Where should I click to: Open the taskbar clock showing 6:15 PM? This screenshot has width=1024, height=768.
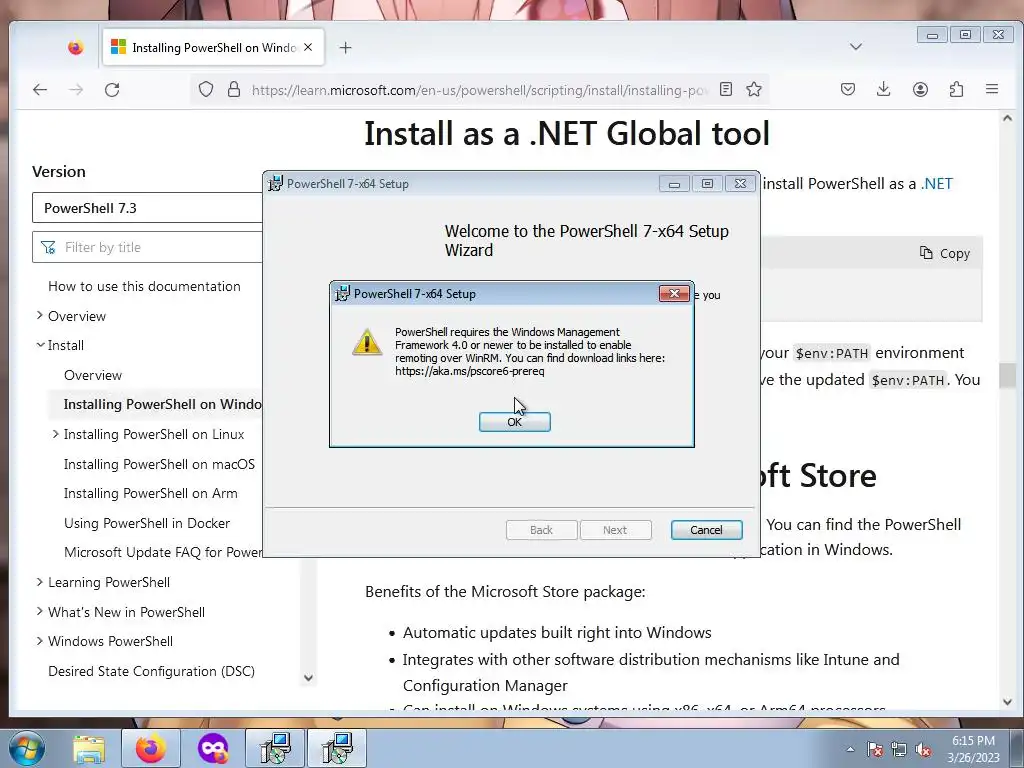pyautogui.click(x=973, y=749)
